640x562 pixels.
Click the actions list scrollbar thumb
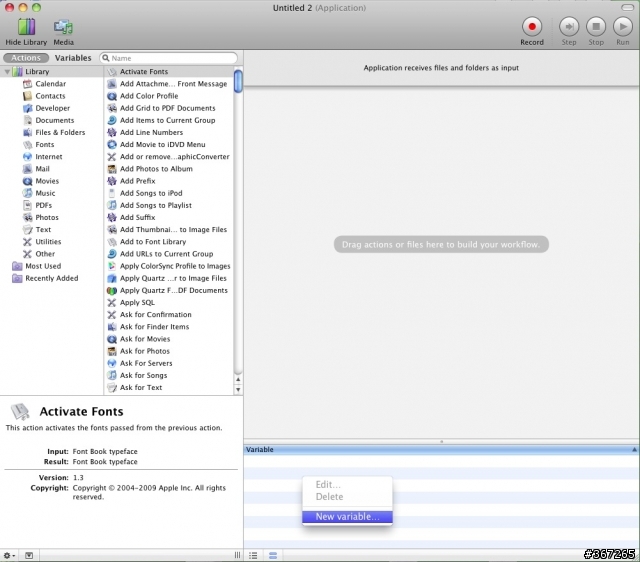[x=238, y=81]
